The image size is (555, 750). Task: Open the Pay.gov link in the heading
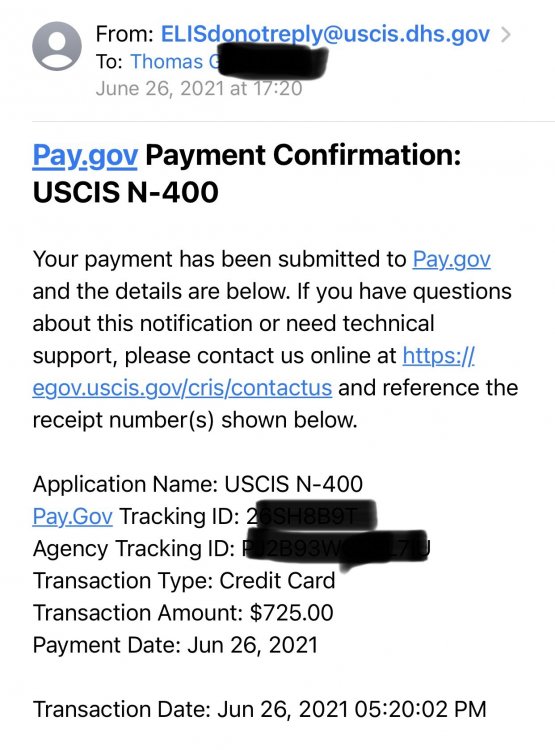[85, 156]
